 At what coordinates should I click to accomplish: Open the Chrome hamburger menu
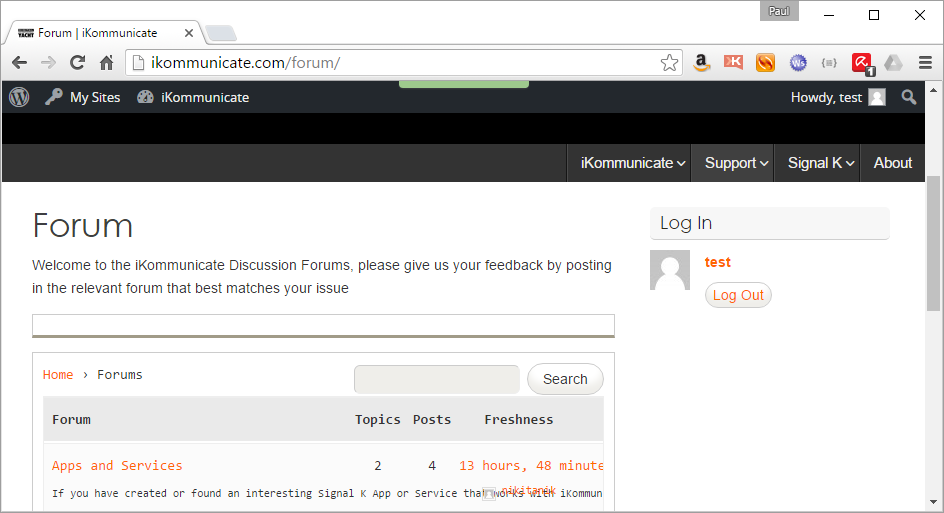coord(925,63)
